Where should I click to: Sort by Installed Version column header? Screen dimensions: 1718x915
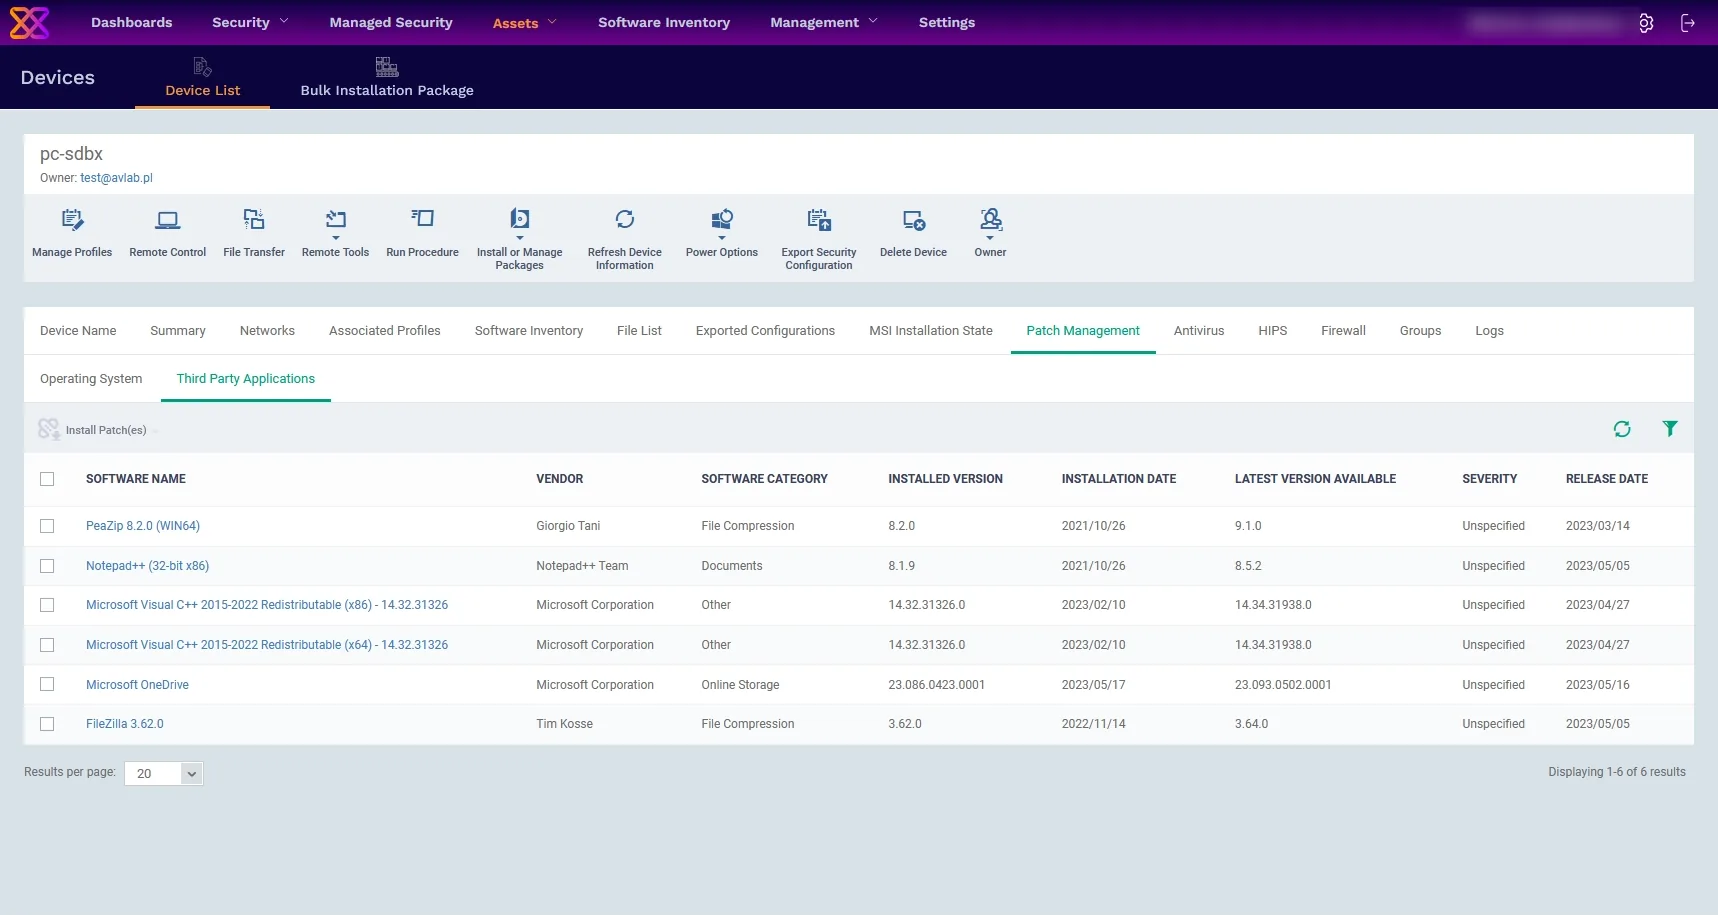click(945, 479)
